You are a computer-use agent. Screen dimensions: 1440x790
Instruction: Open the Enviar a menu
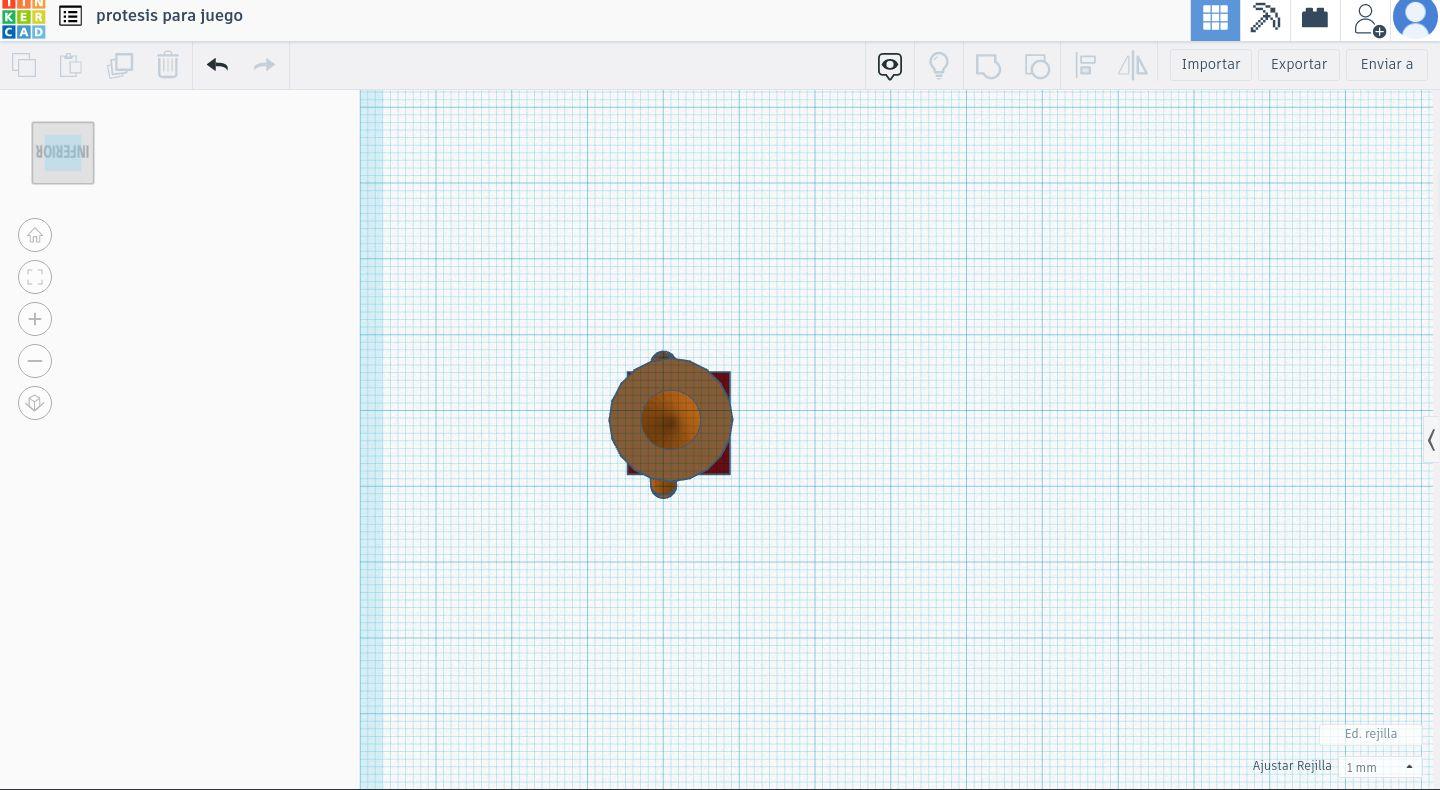coord(1387,64)
